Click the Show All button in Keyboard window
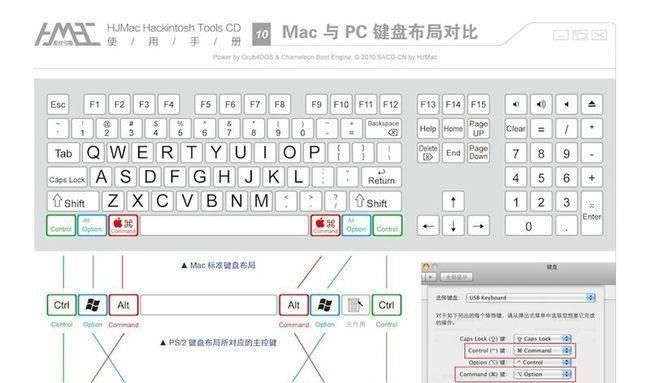 pyautogui.click(x=456, y=276)
